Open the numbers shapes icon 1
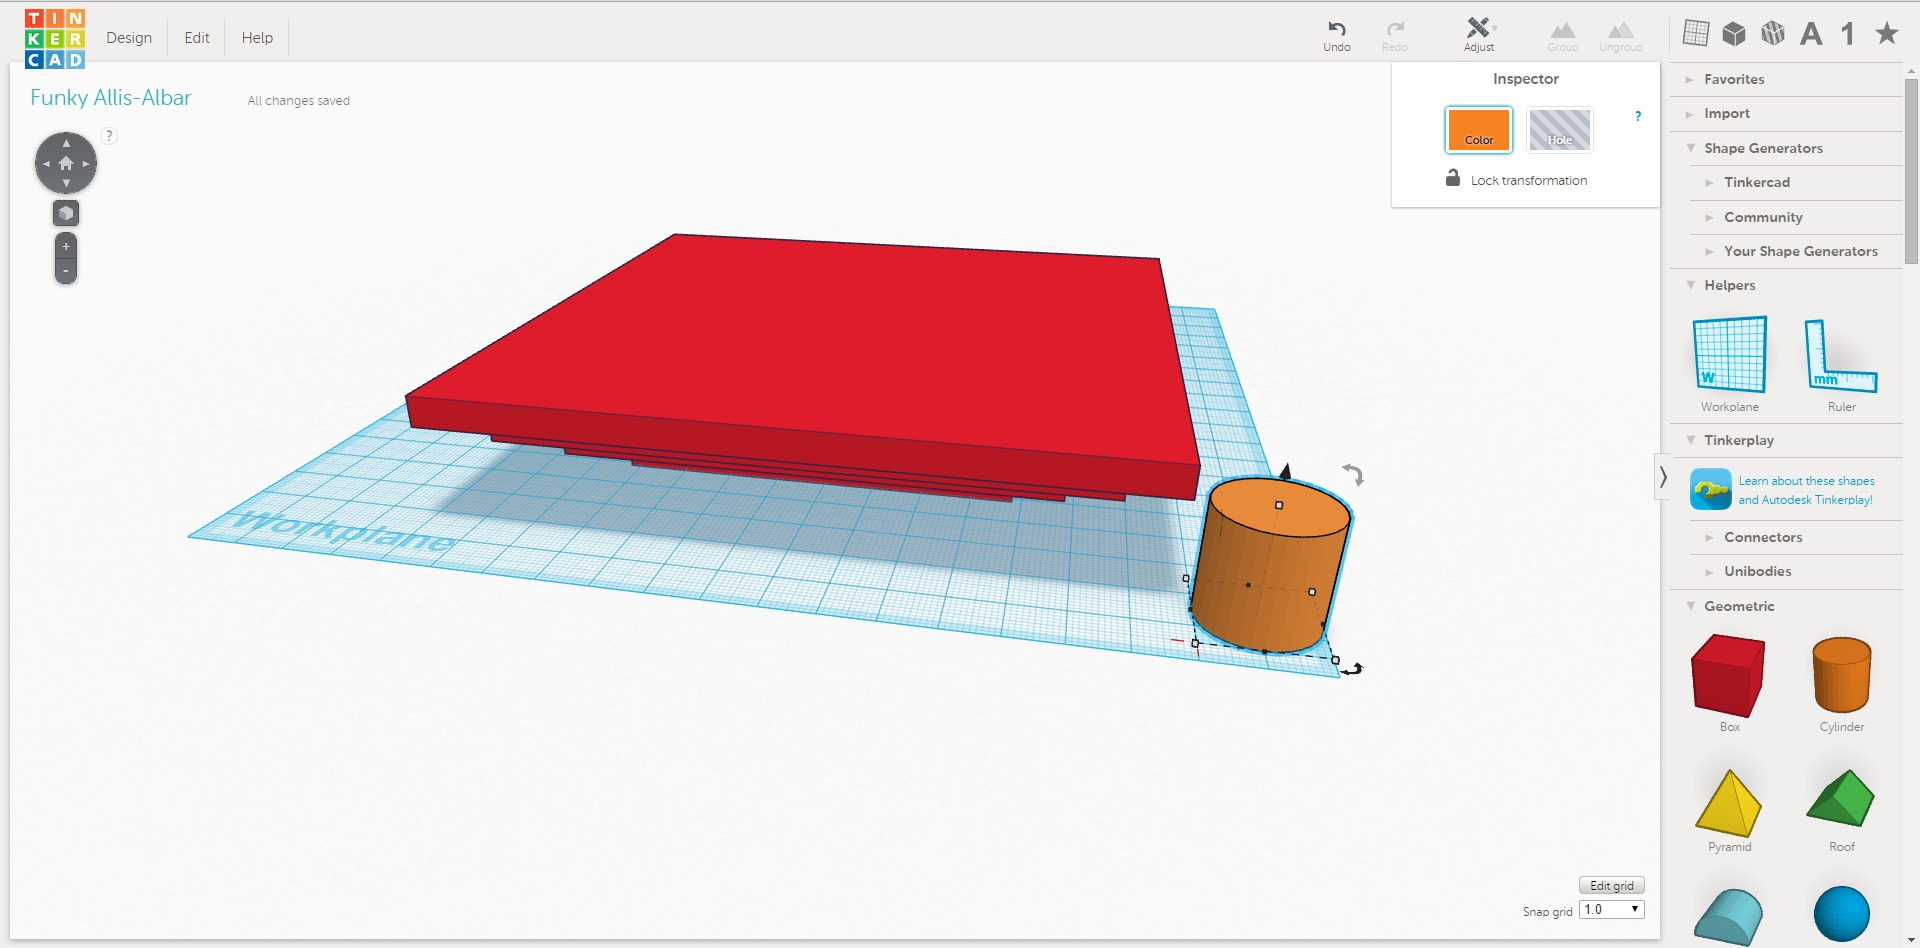The height and width of the screenshot is (948, 1920). click(1848, 34)
